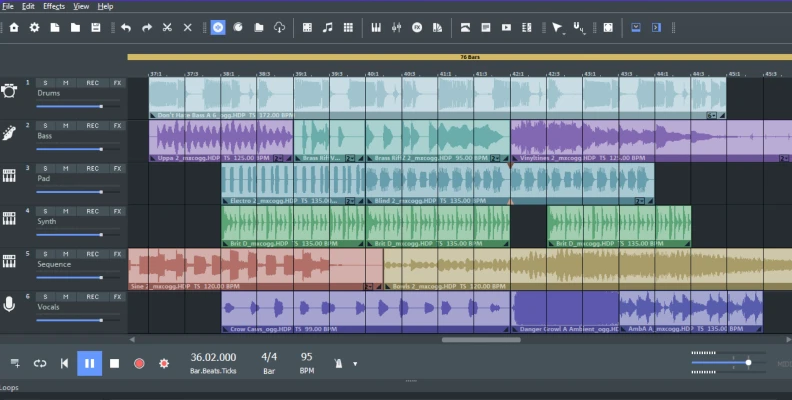Screen dimensions: 792x400
Task: Click the scissors cut icon in toolbar
Action: tap(166, 27)
